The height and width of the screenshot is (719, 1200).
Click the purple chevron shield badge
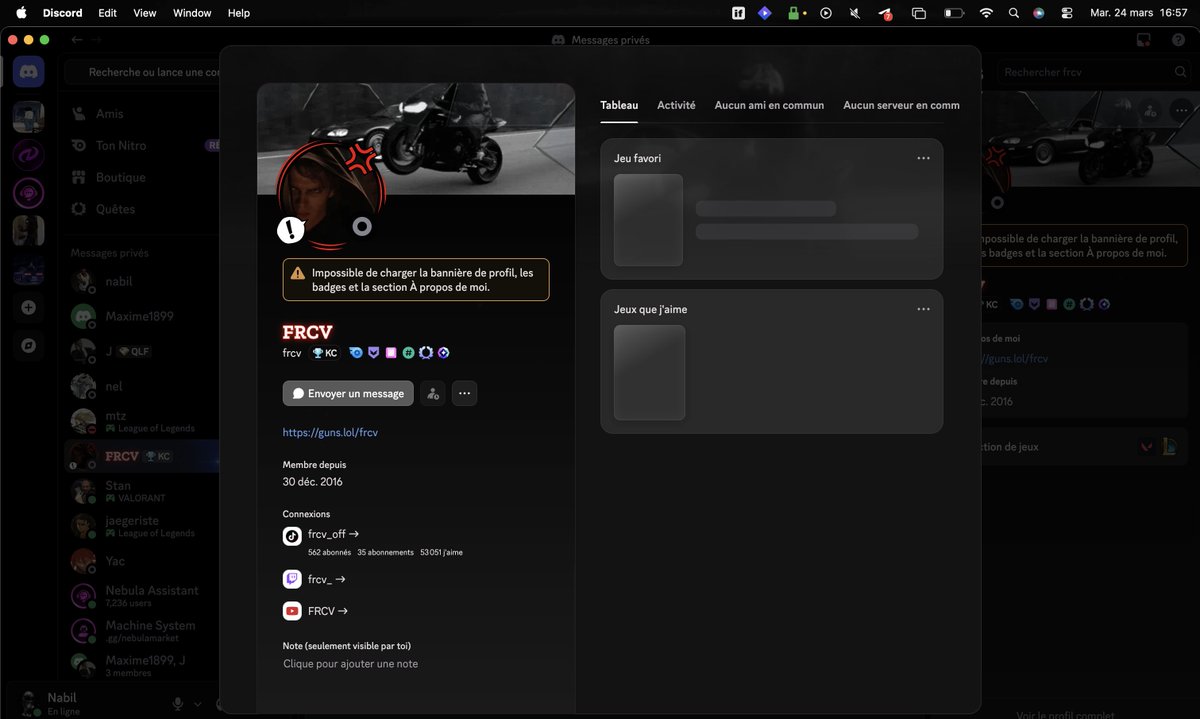click(374, 353)
